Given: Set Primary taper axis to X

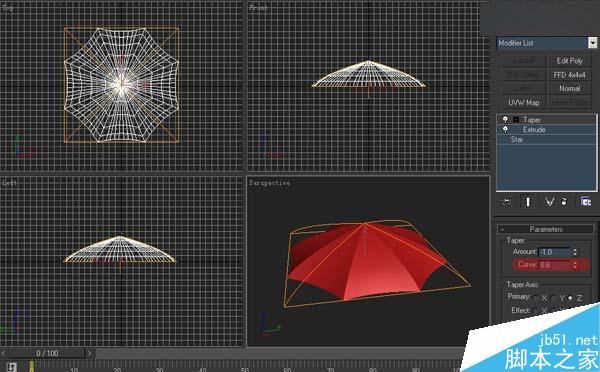Looking at the screenshot, I should 536,297.
